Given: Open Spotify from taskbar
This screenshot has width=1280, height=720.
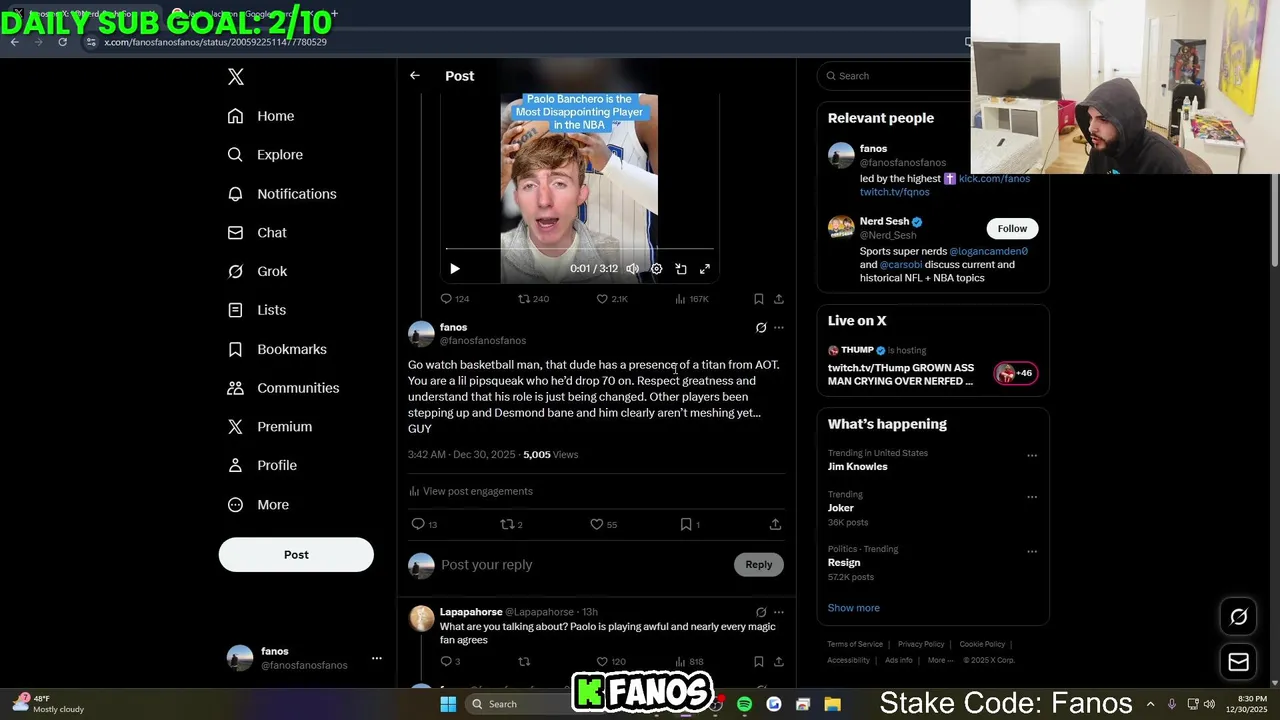Looking at the screenshot, I should 744,704.
